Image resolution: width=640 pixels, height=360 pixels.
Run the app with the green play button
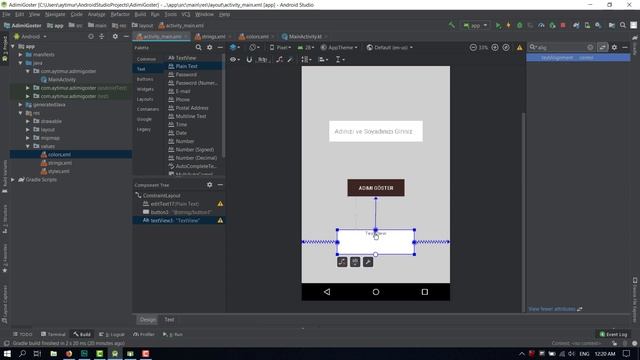click(498, 25)
